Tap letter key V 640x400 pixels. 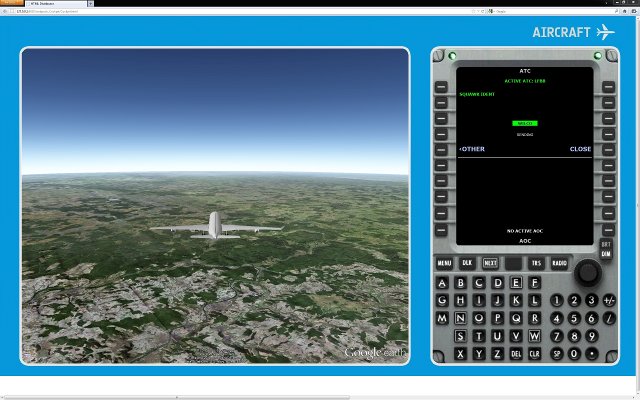(516, 336)
